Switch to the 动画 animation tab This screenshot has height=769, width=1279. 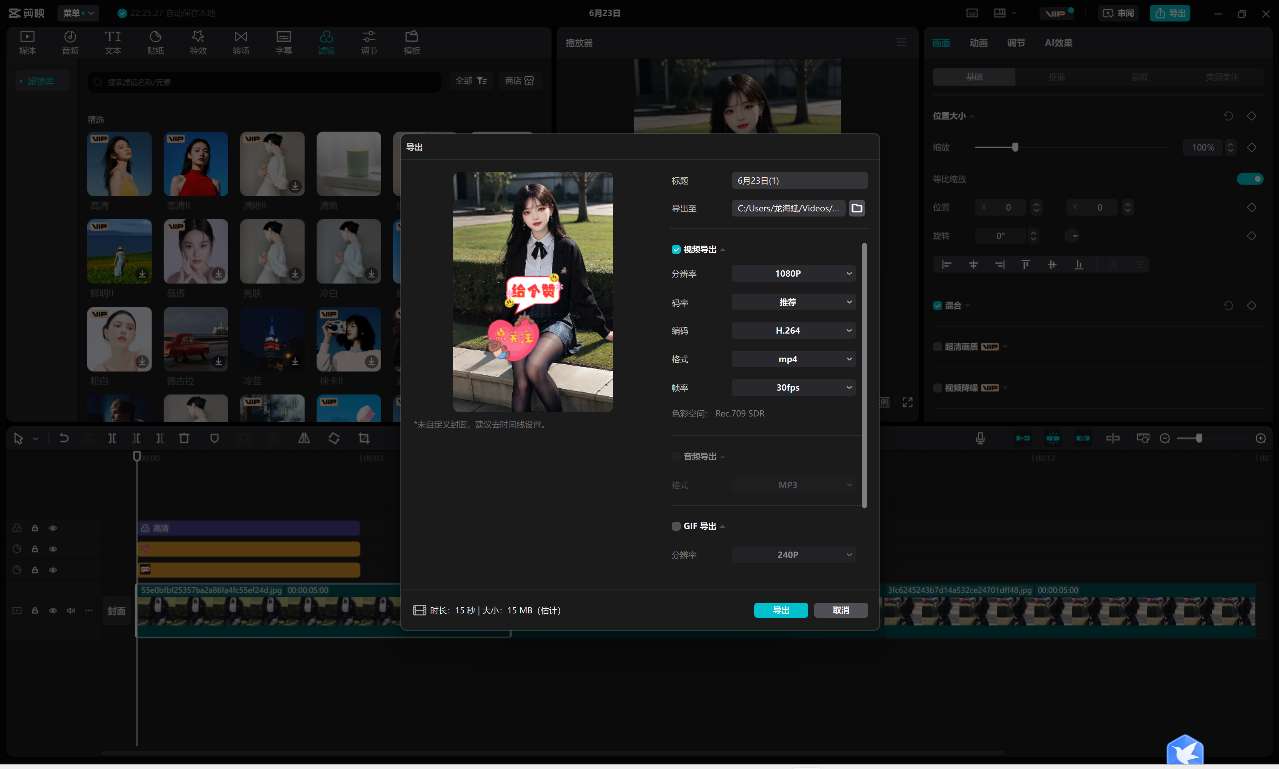978,43
